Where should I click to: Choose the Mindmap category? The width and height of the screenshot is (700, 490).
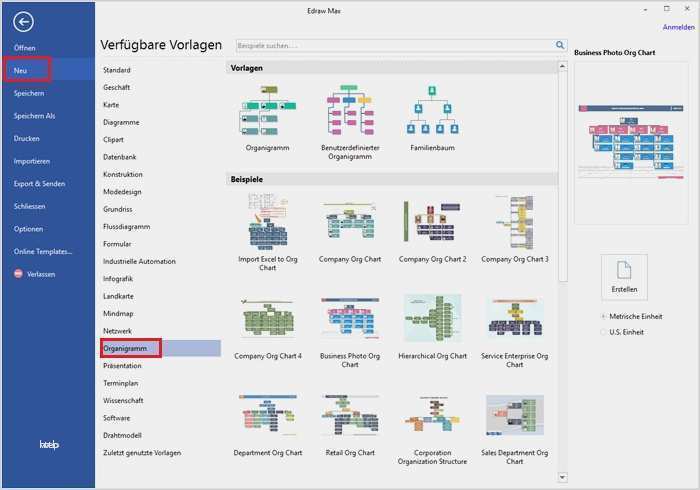point(118,314)
